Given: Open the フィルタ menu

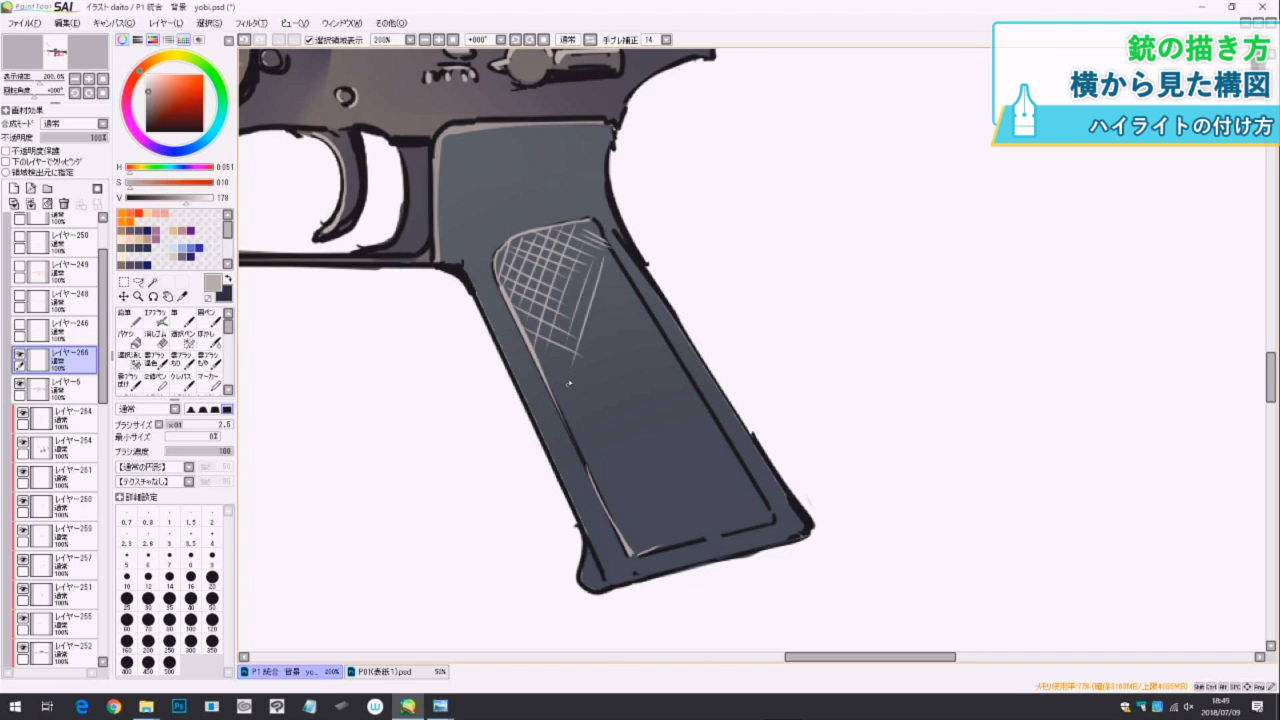Looking at the screenshot, I should click(251, 23).
